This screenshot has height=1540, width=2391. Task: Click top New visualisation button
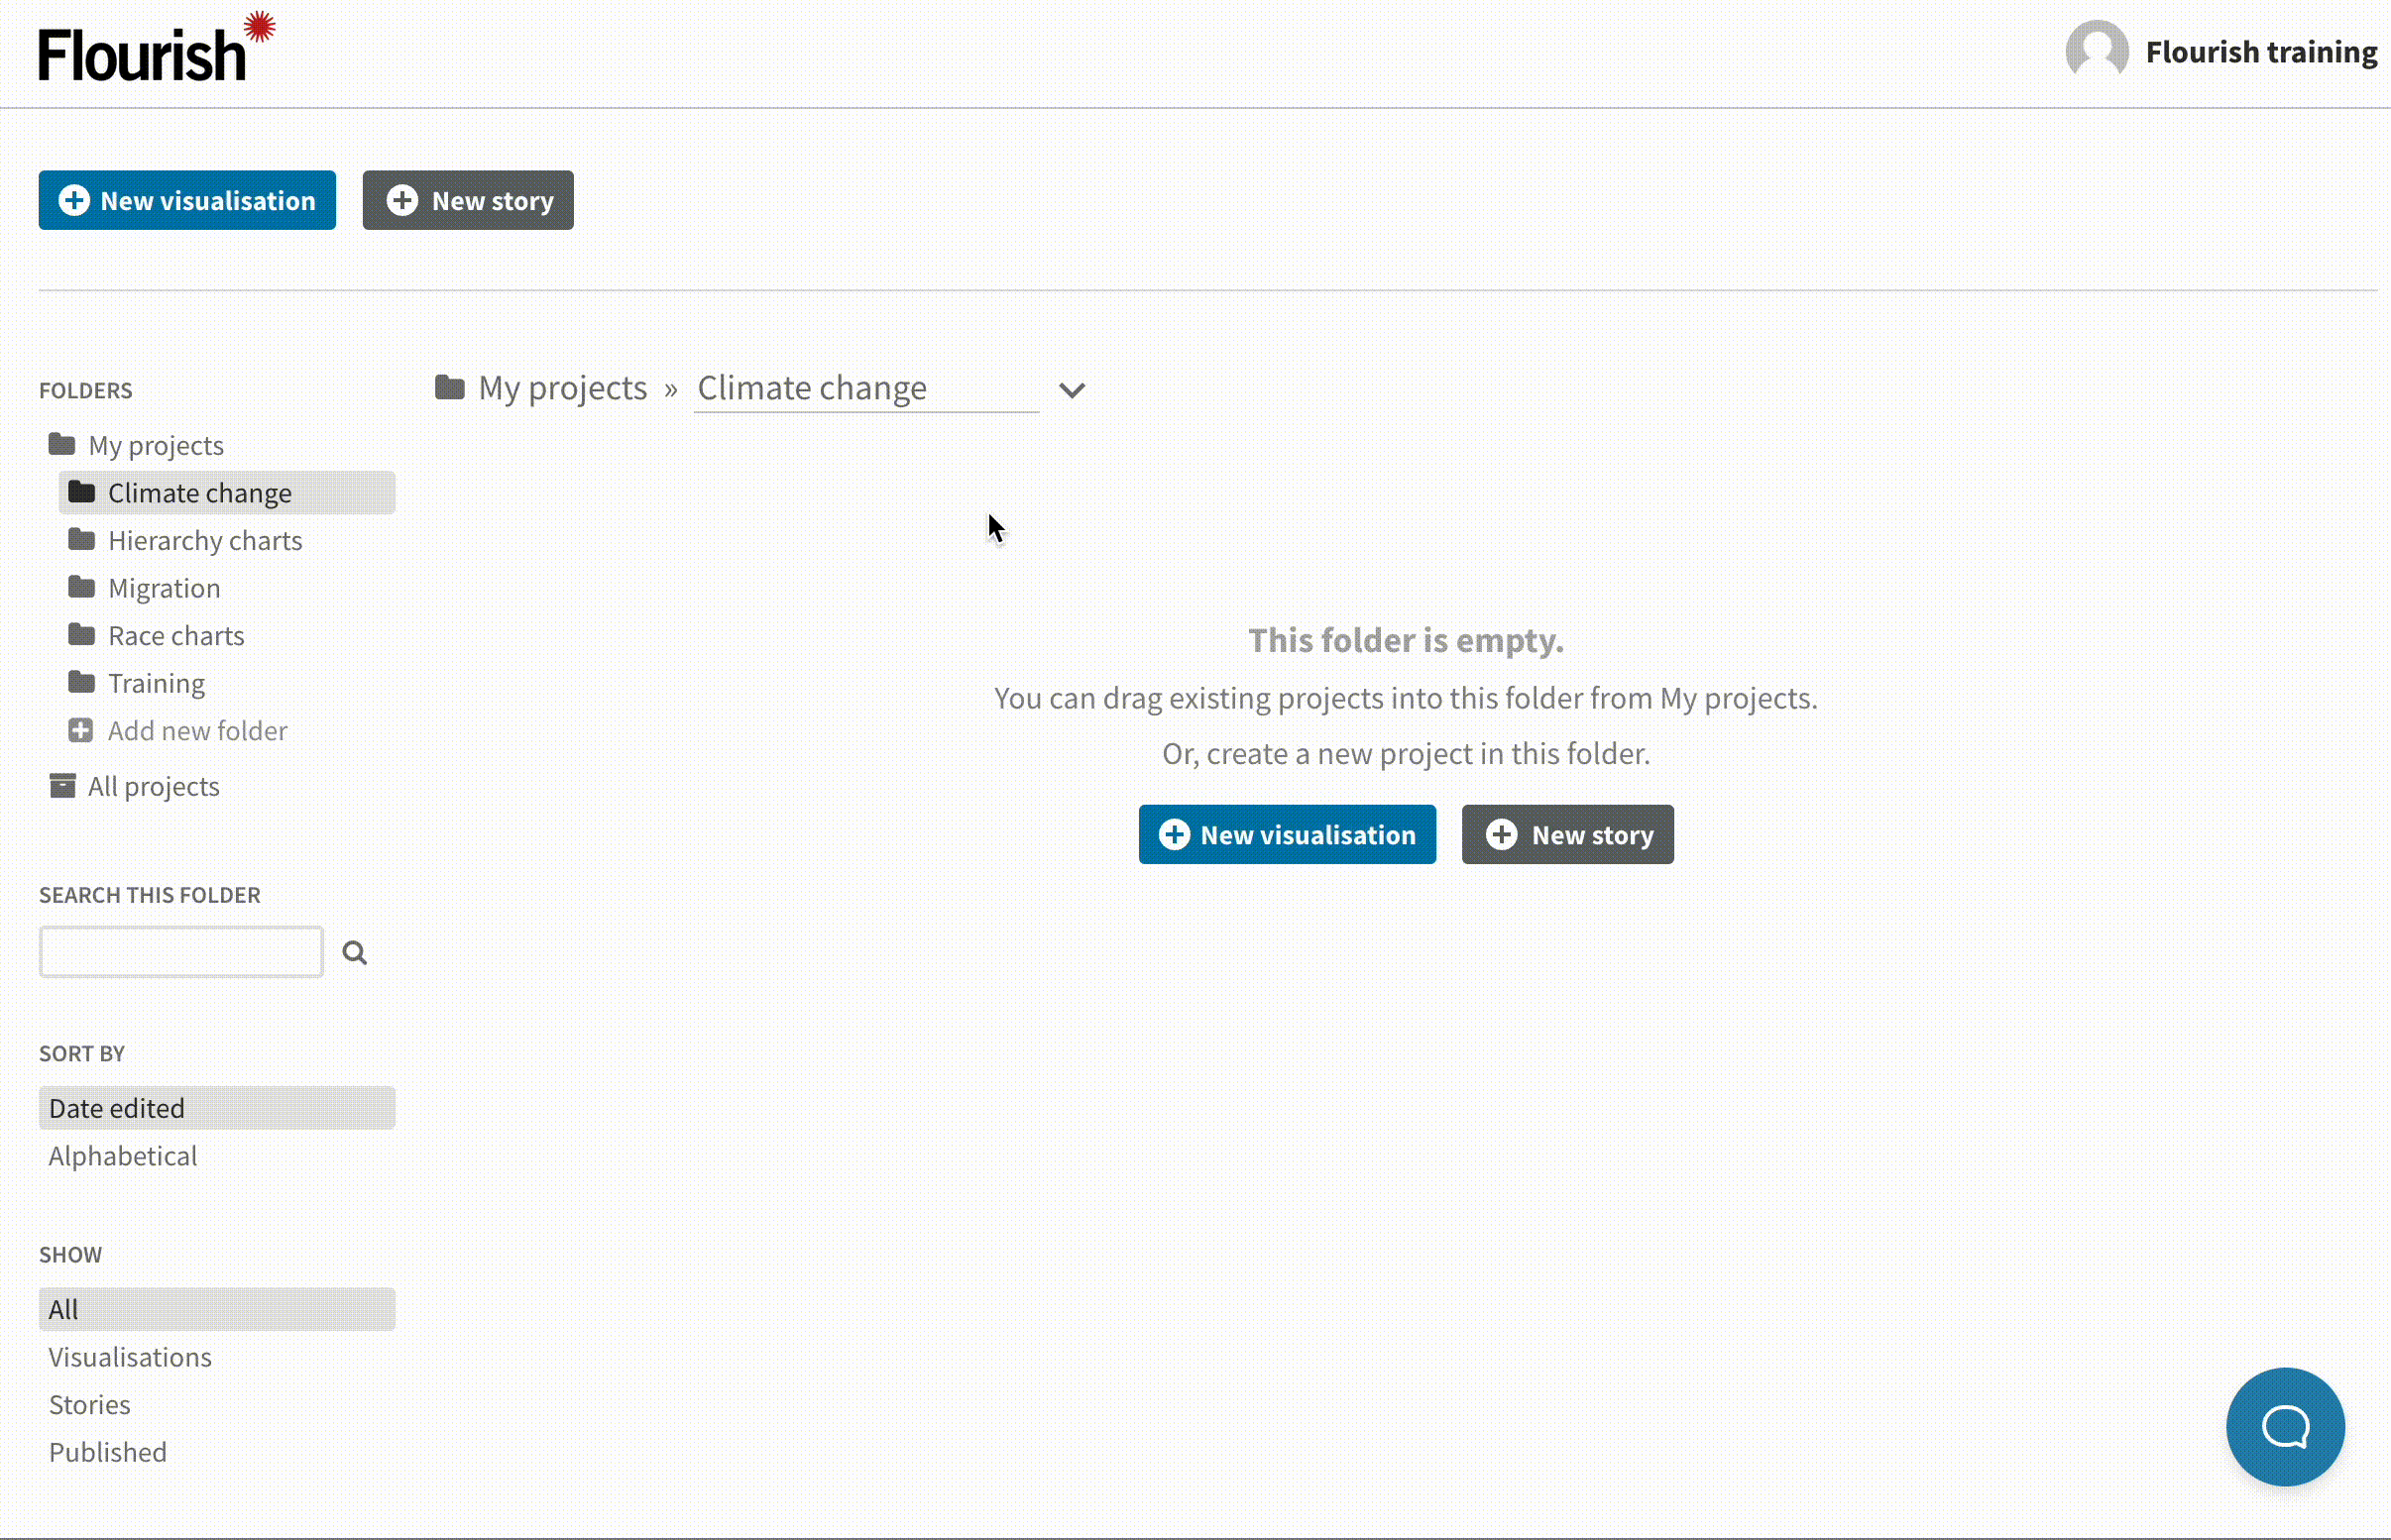[x=187, y=200]
